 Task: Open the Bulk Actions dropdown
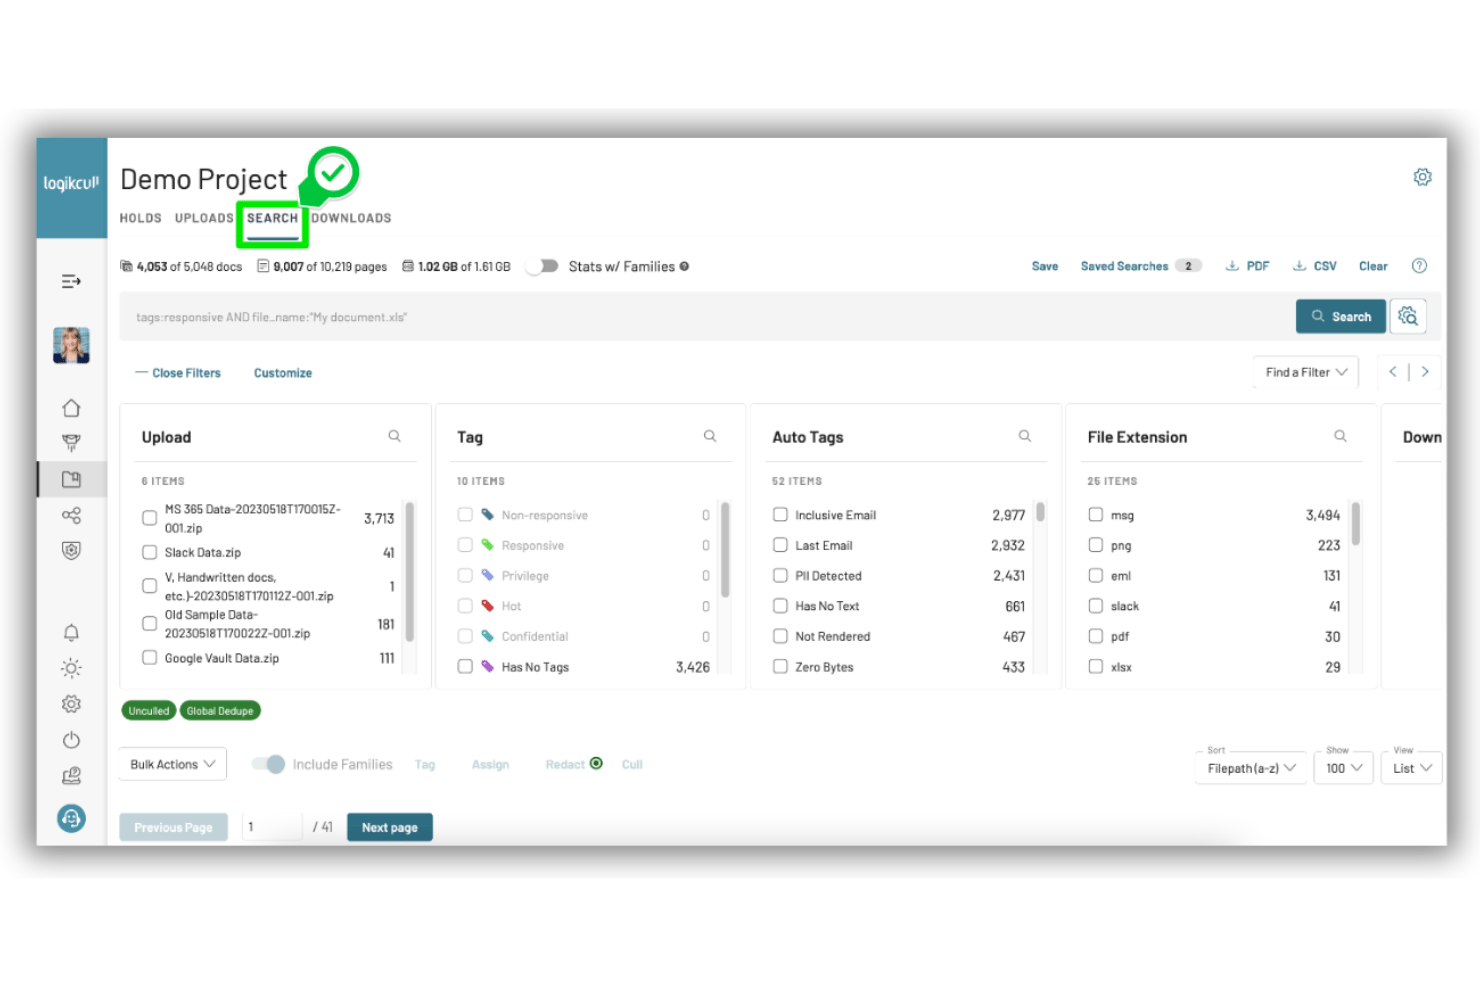point(173,764)
